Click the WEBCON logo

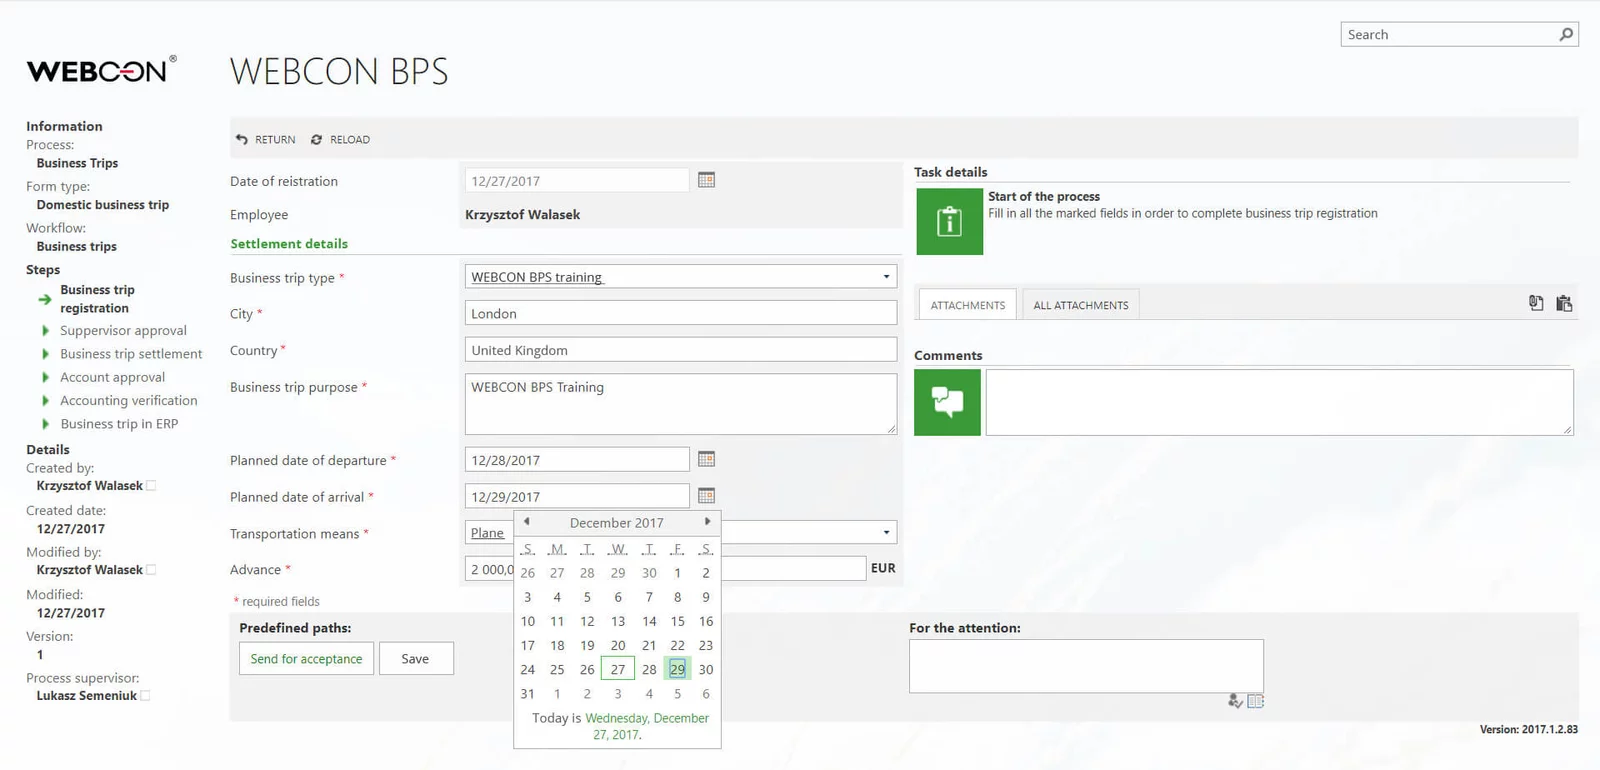(x=101, y=70)
